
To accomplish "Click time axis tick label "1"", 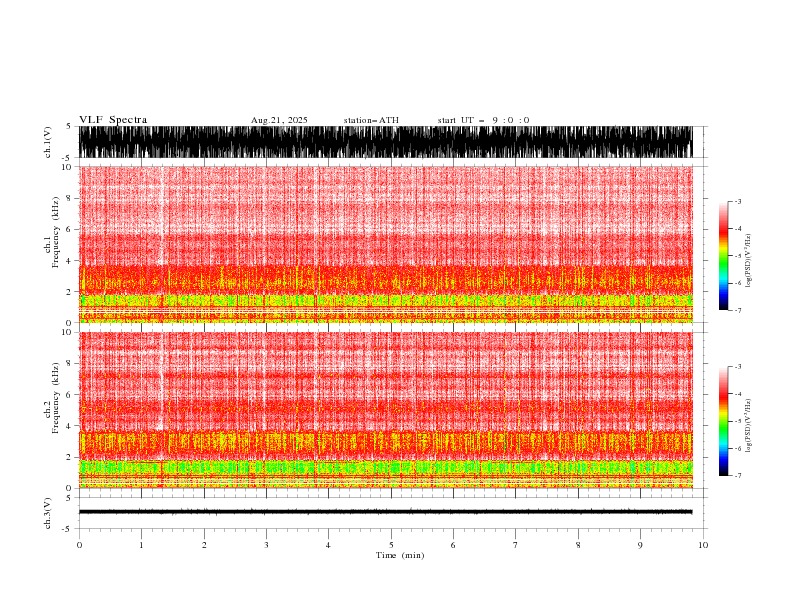I will coord(141,545).
